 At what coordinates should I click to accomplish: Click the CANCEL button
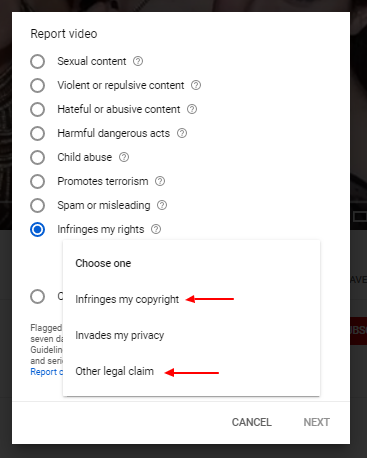tap(252, 422)
